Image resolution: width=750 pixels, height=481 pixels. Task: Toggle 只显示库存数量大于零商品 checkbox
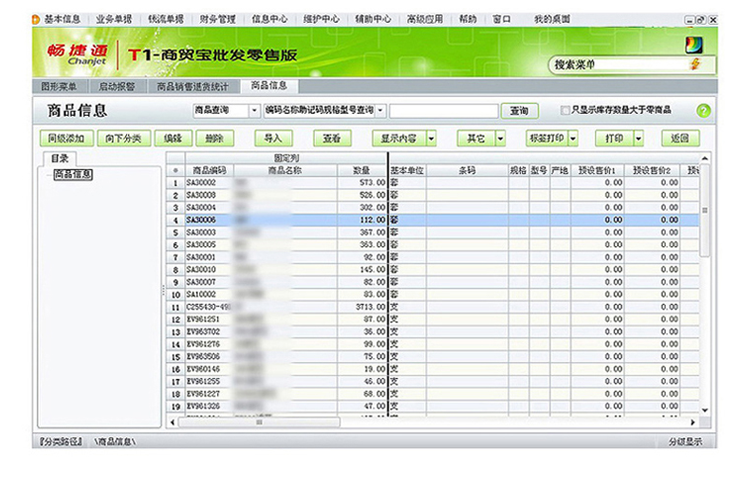pos(564,110)
